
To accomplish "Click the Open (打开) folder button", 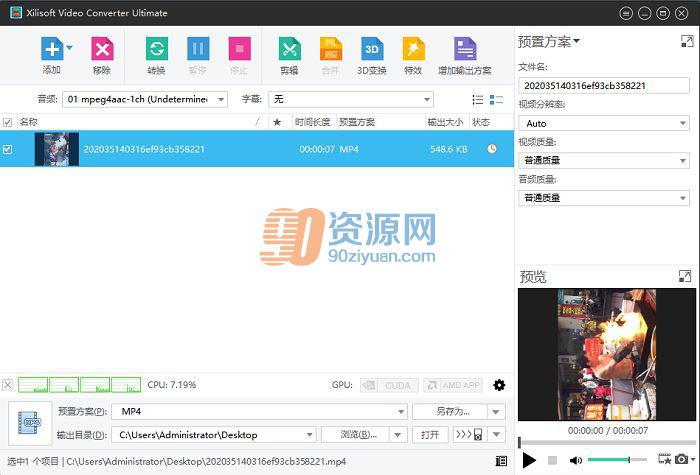I will [430, 434].
